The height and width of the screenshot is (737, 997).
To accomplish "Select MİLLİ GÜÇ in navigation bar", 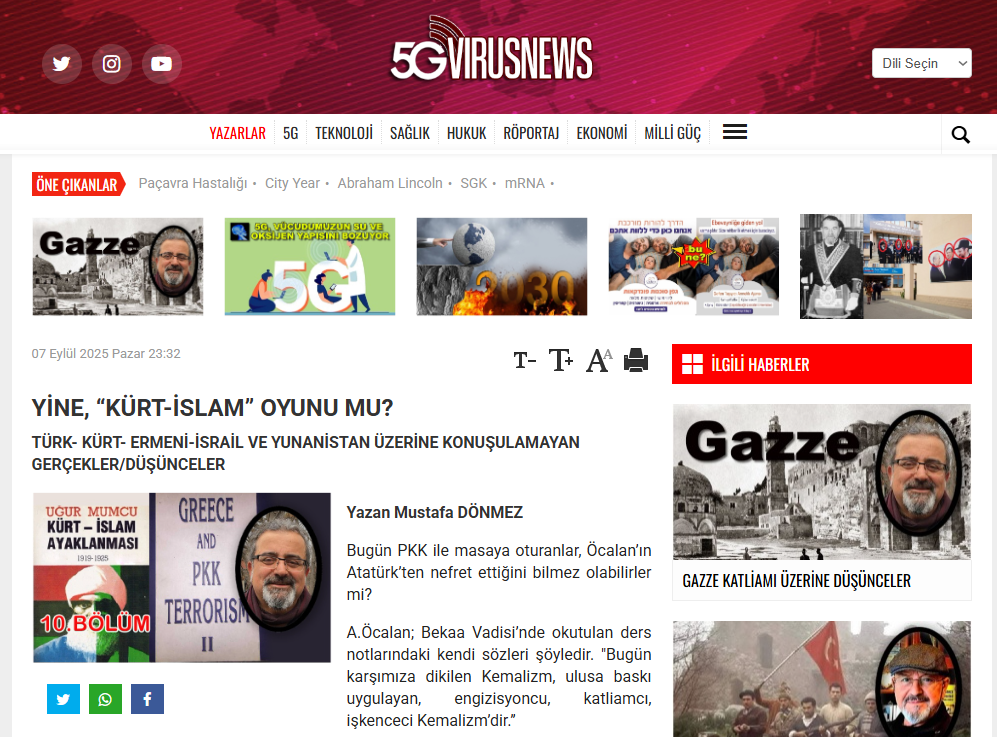I will (672, 133).
